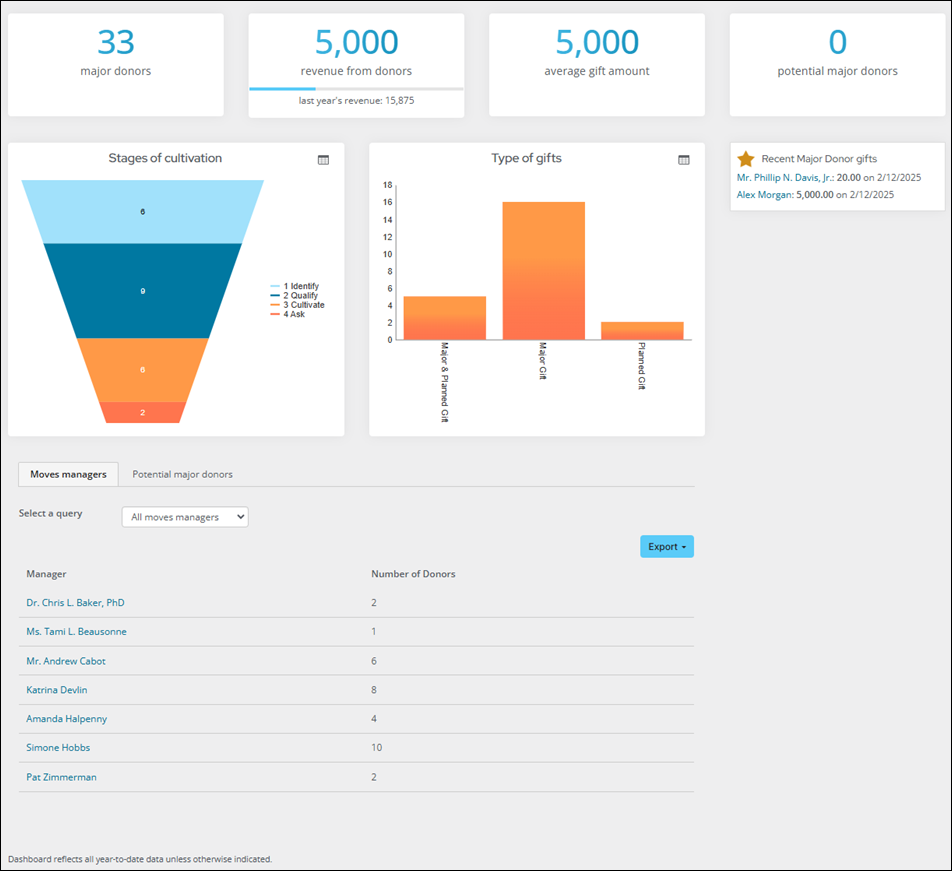Click the tallest Major Gift bar

543,271
